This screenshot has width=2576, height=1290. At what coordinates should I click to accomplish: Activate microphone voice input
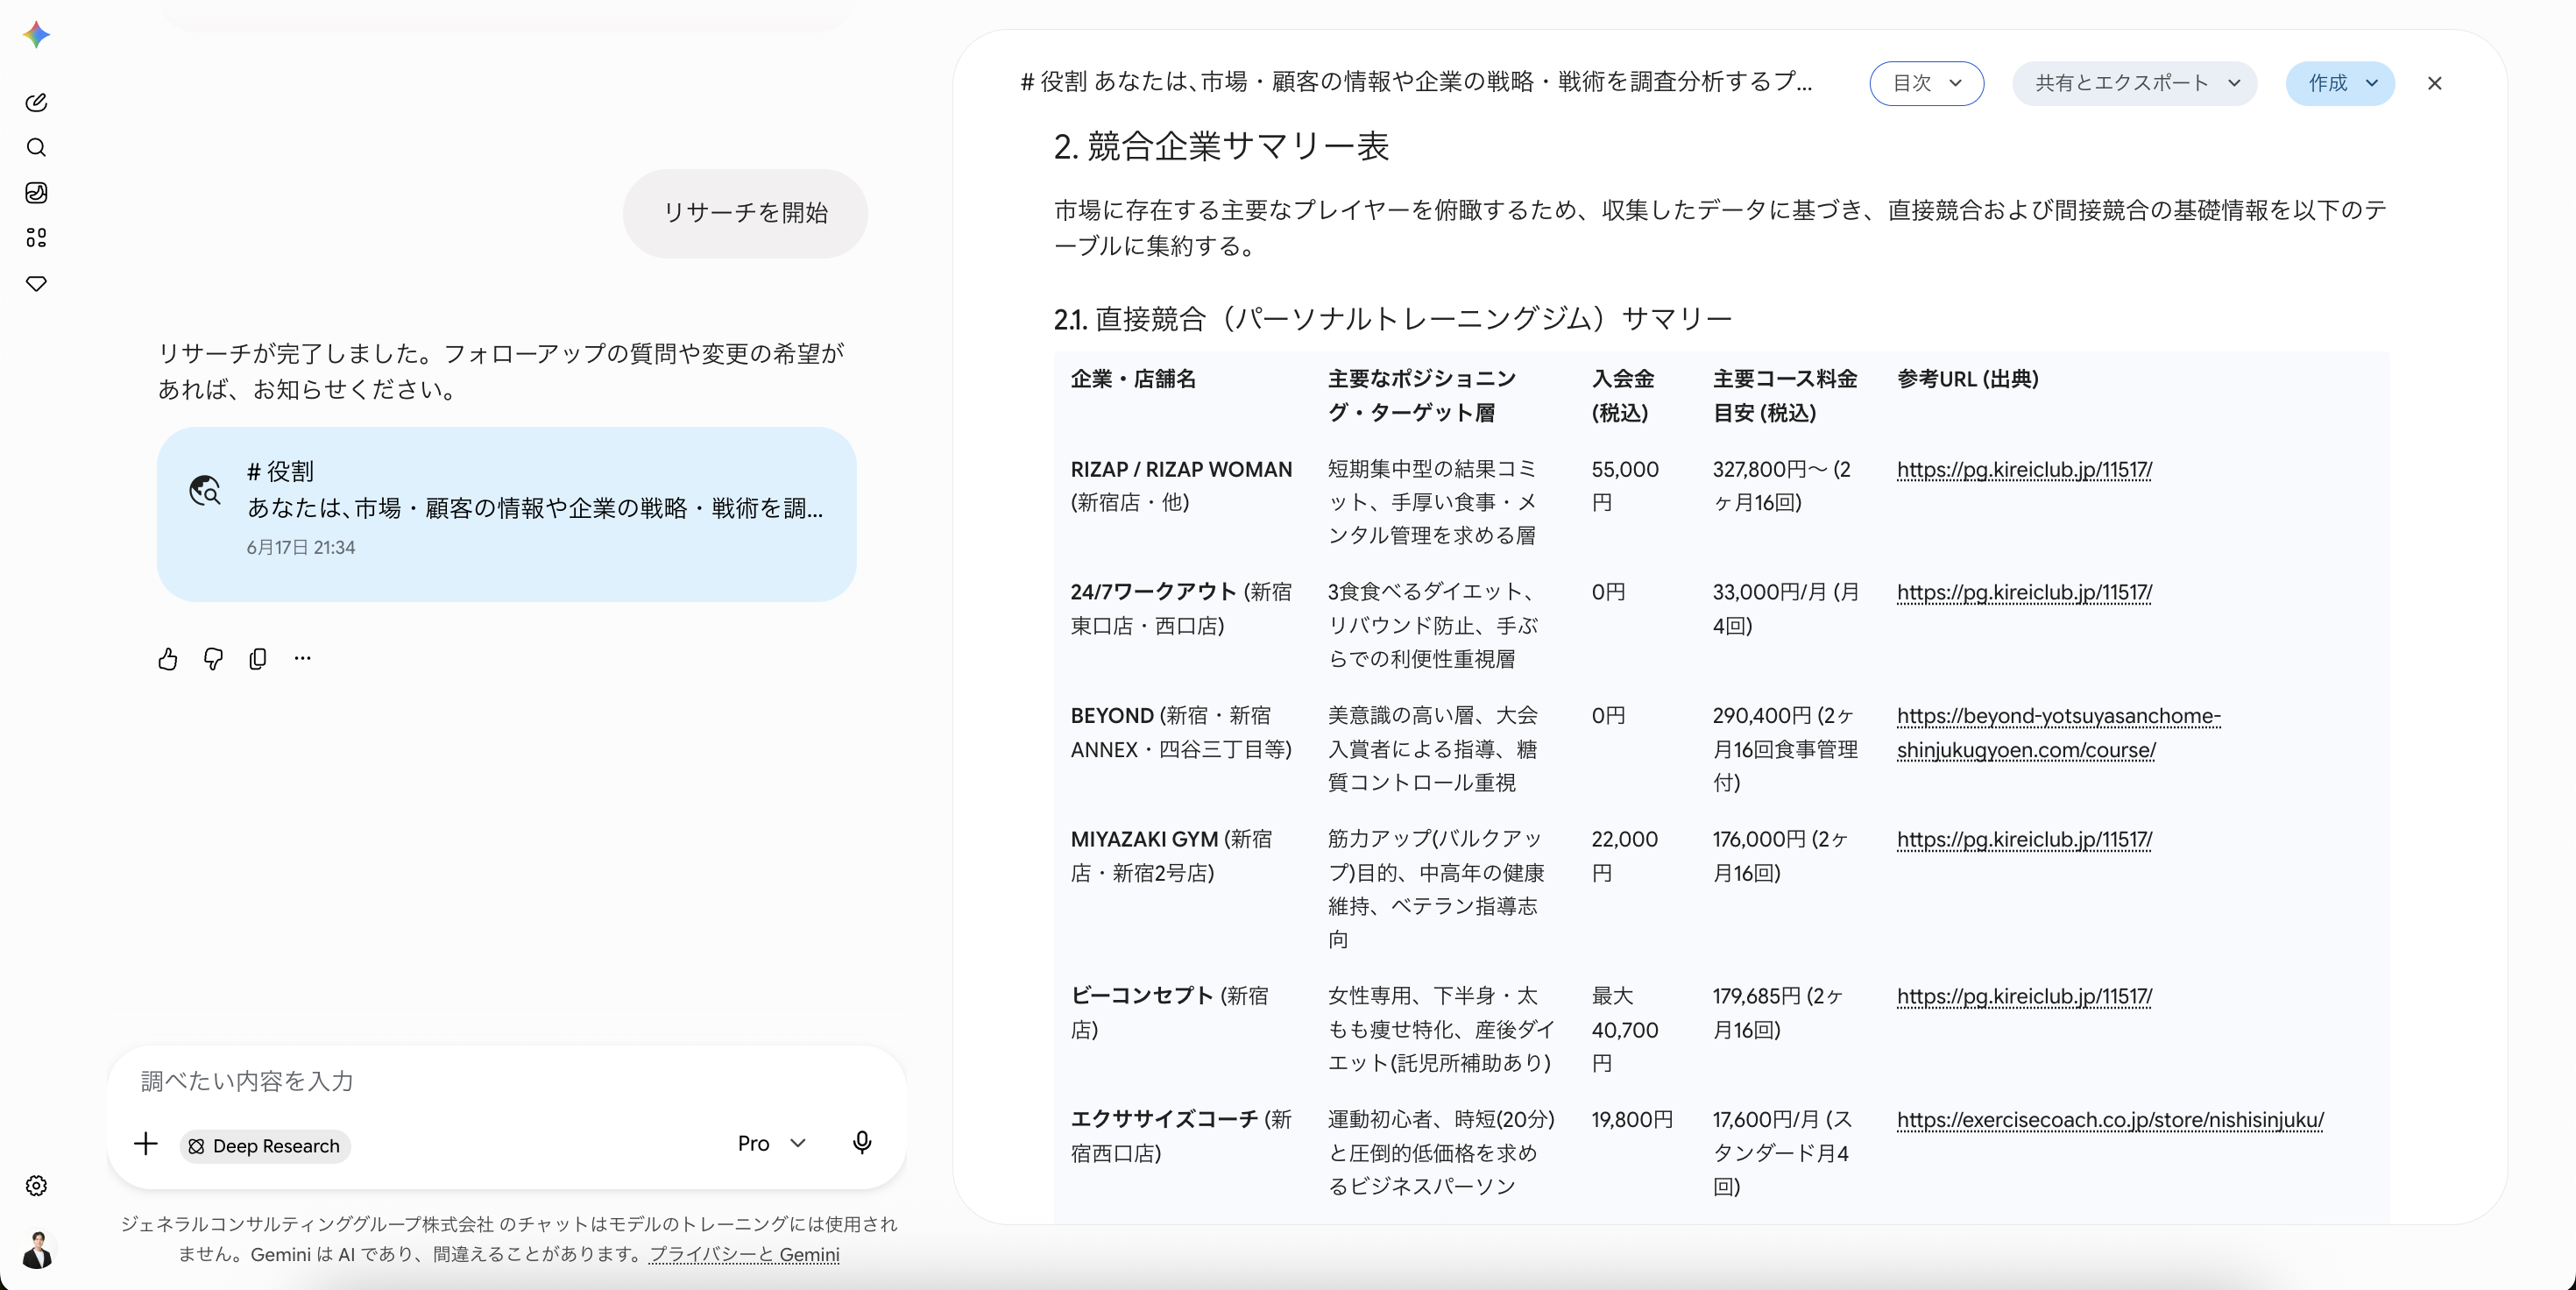pos(862,1143)
